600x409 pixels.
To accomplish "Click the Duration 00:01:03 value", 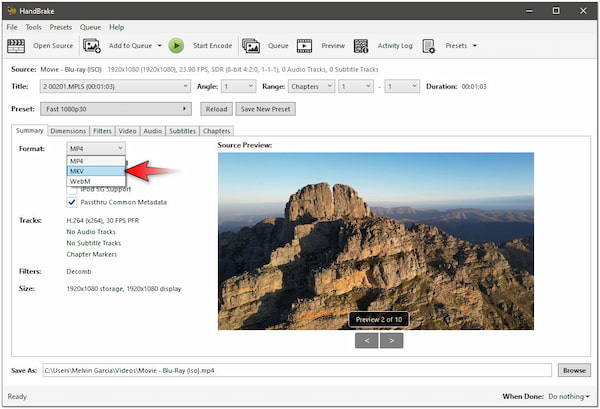I will 474,86.
